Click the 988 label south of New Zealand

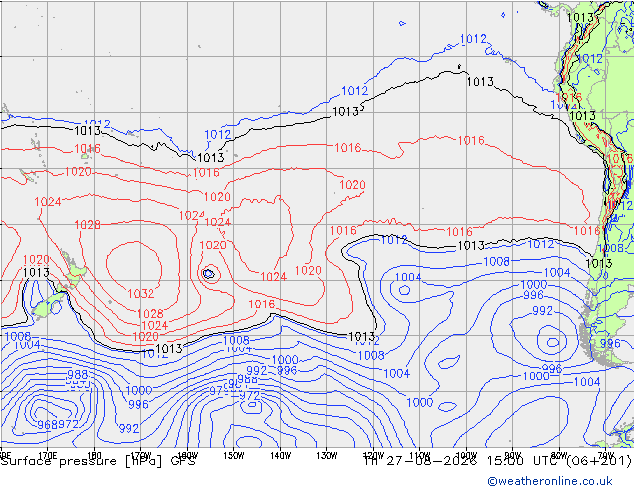tap(78, 374)
